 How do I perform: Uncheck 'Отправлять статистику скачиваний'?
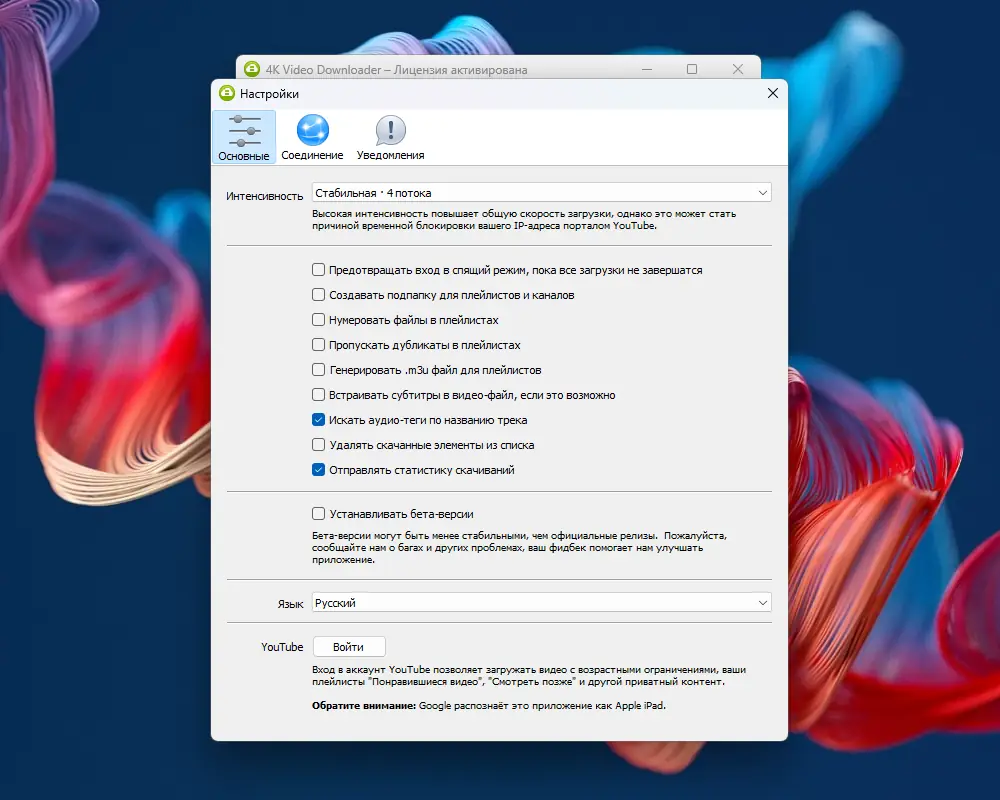tap(319, 470)
